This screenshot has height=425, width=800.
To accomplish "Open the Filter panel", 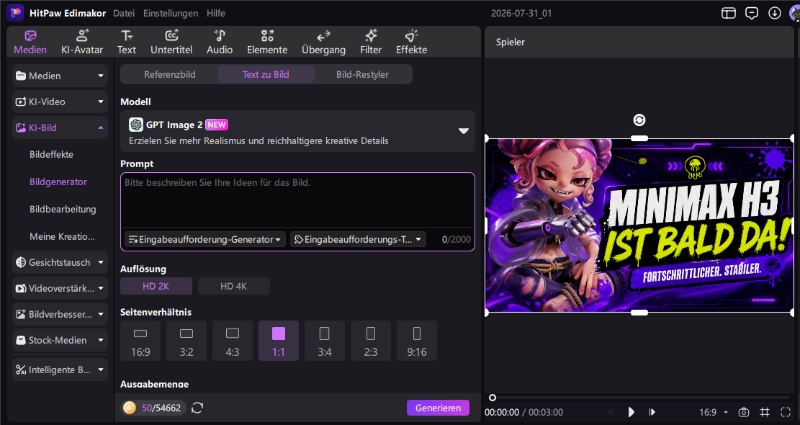I will coord(371,42).
